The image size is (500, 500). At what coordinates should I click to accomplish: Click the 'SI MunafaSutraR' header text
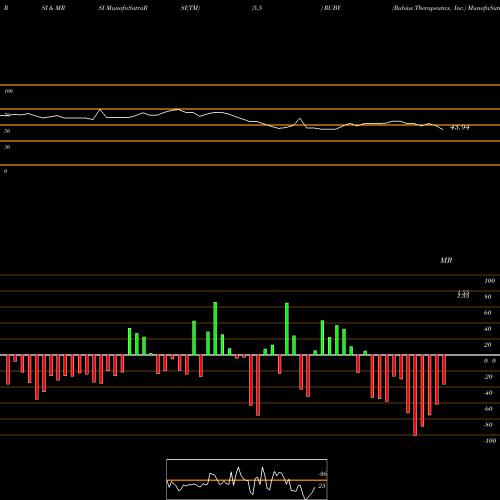tap(123, 8)
